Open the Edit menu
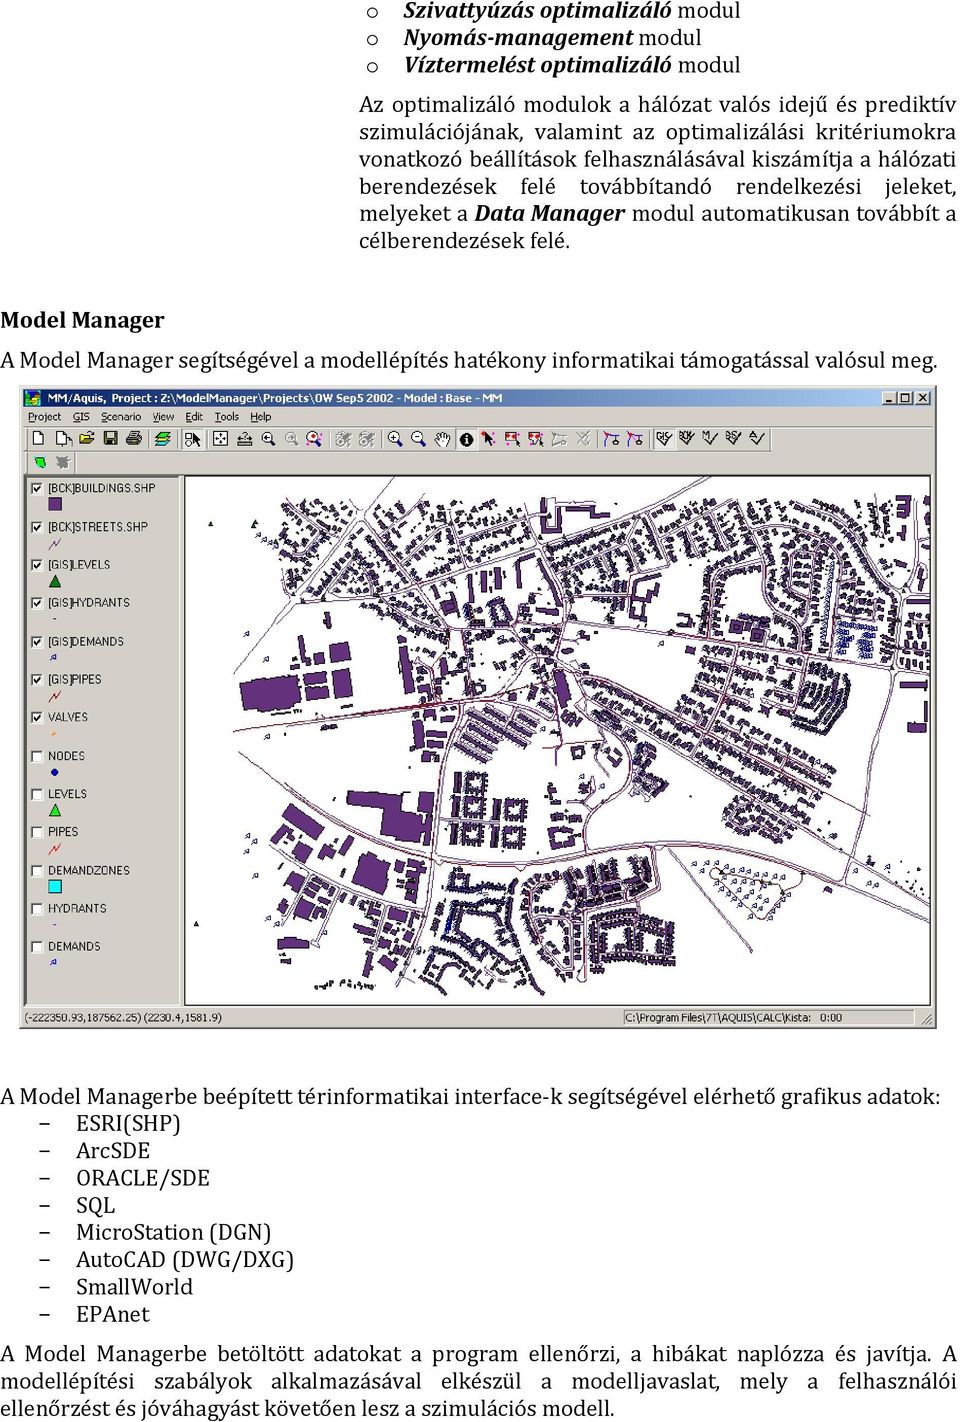This screenshot has height=1422, width=960. tap(194, 417)
